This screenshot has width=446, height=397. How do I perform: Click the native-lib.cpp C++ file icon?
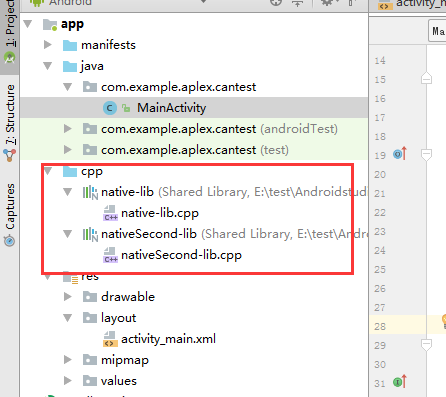pos(110,213)
